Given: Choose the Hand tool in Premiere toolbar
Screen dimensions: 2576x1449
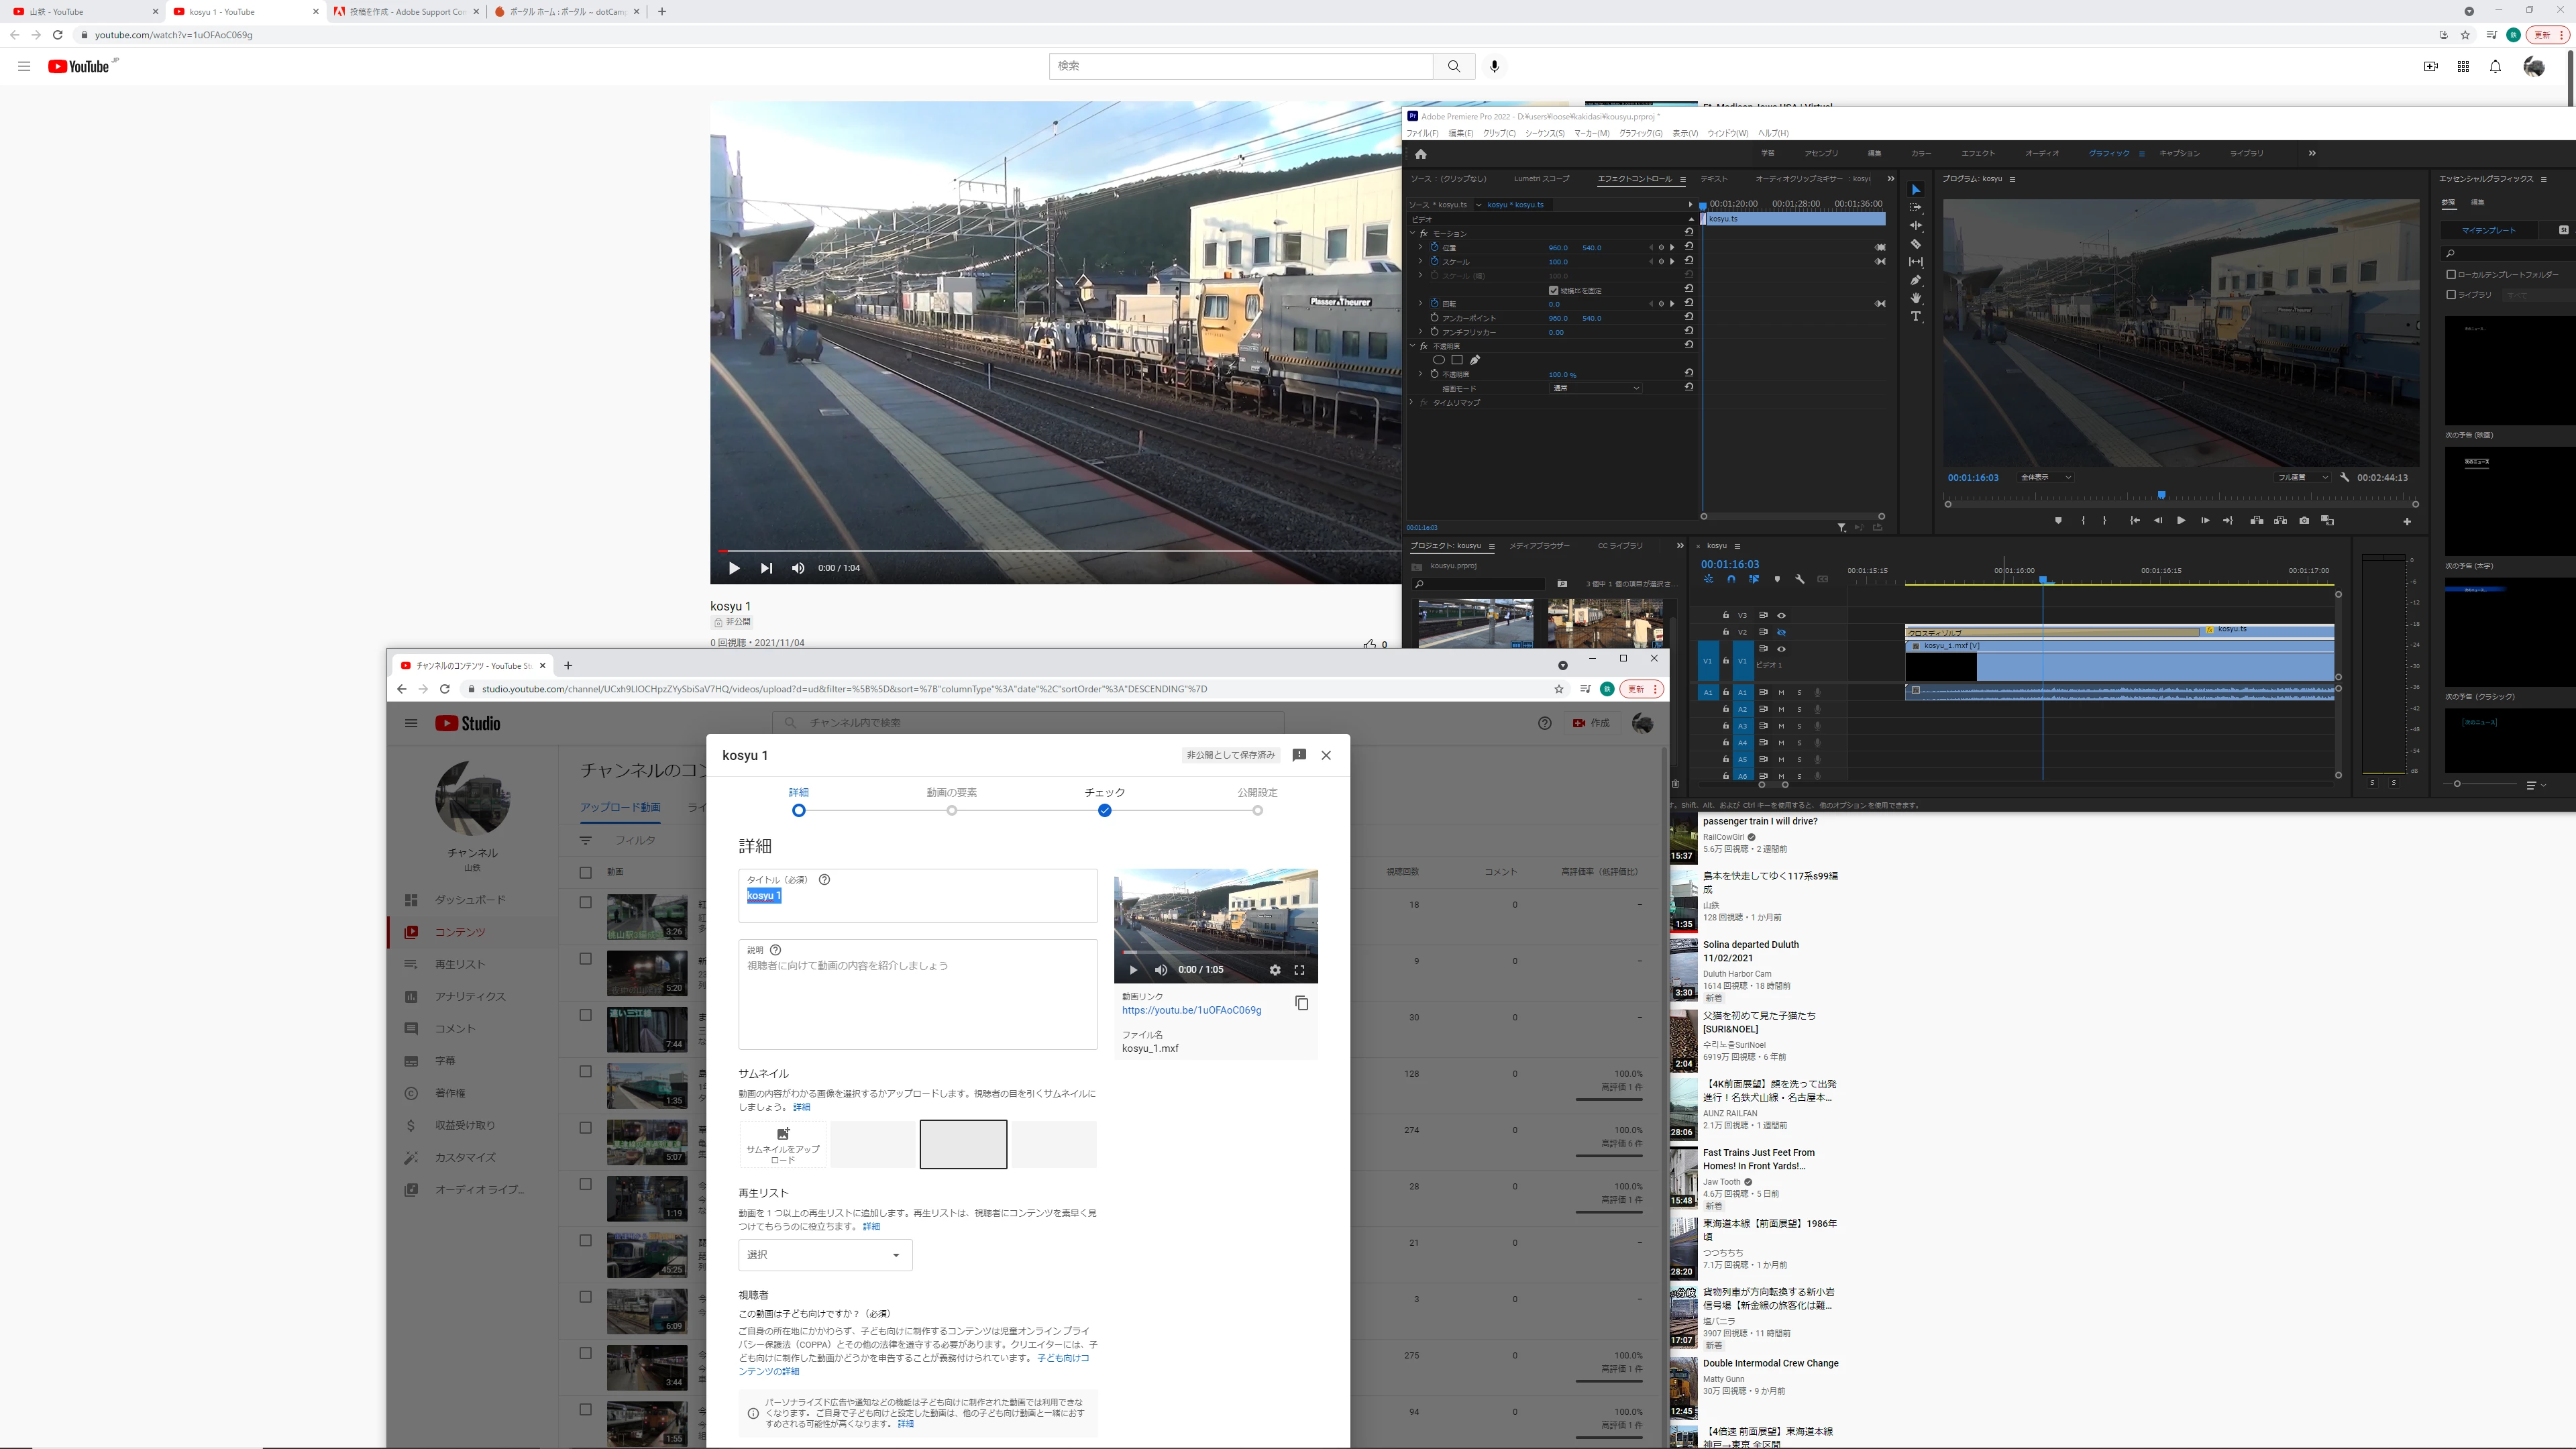Looking at the screenshot, I should (1916, 299).
